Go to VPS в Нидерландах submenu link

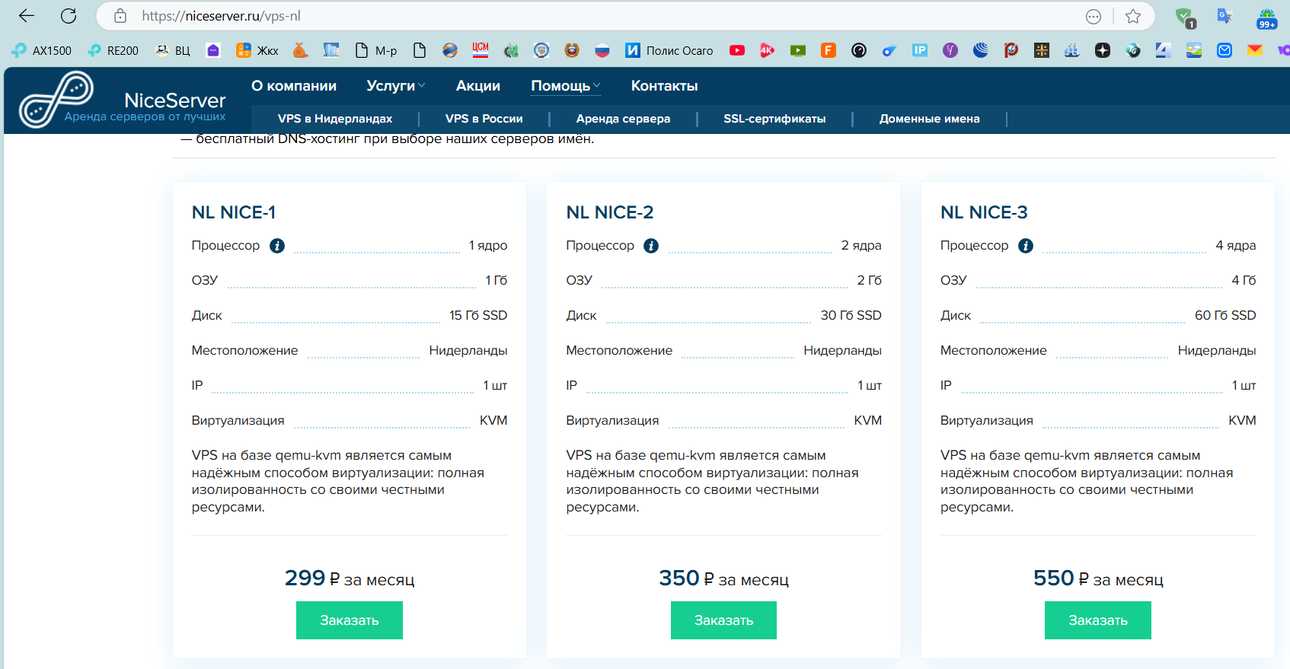[x=335, y=118]
